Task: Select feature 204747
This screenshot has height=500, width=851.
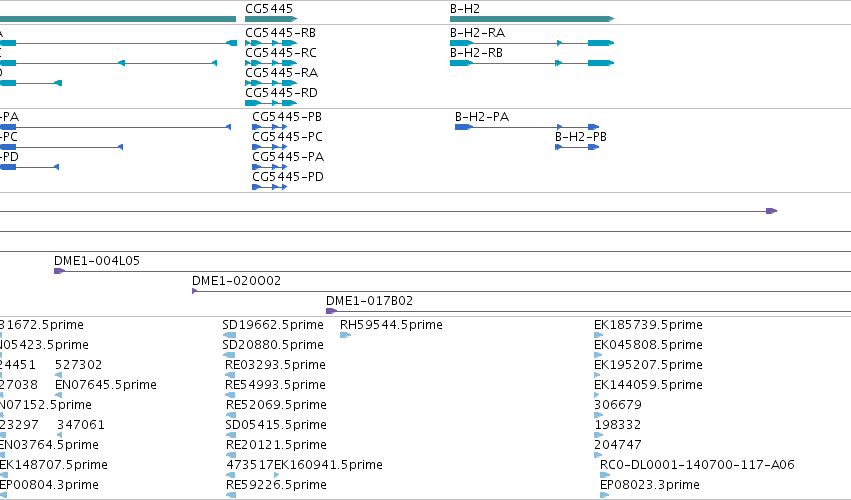Action: (618, 446)
